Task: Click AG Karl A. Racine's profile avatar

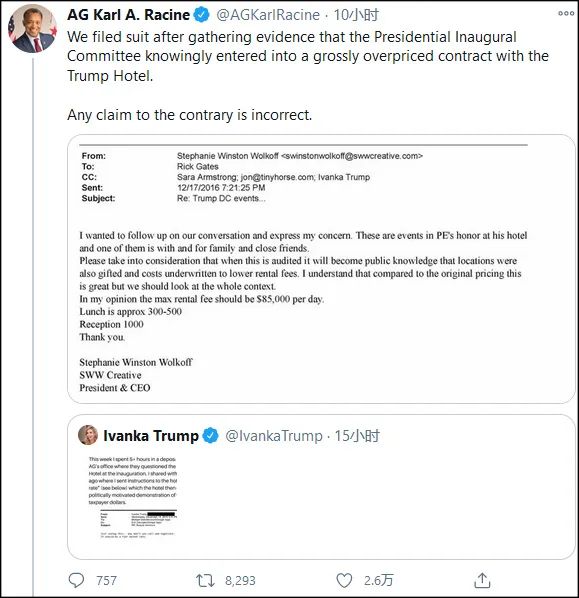Action: tap(33, 29)
